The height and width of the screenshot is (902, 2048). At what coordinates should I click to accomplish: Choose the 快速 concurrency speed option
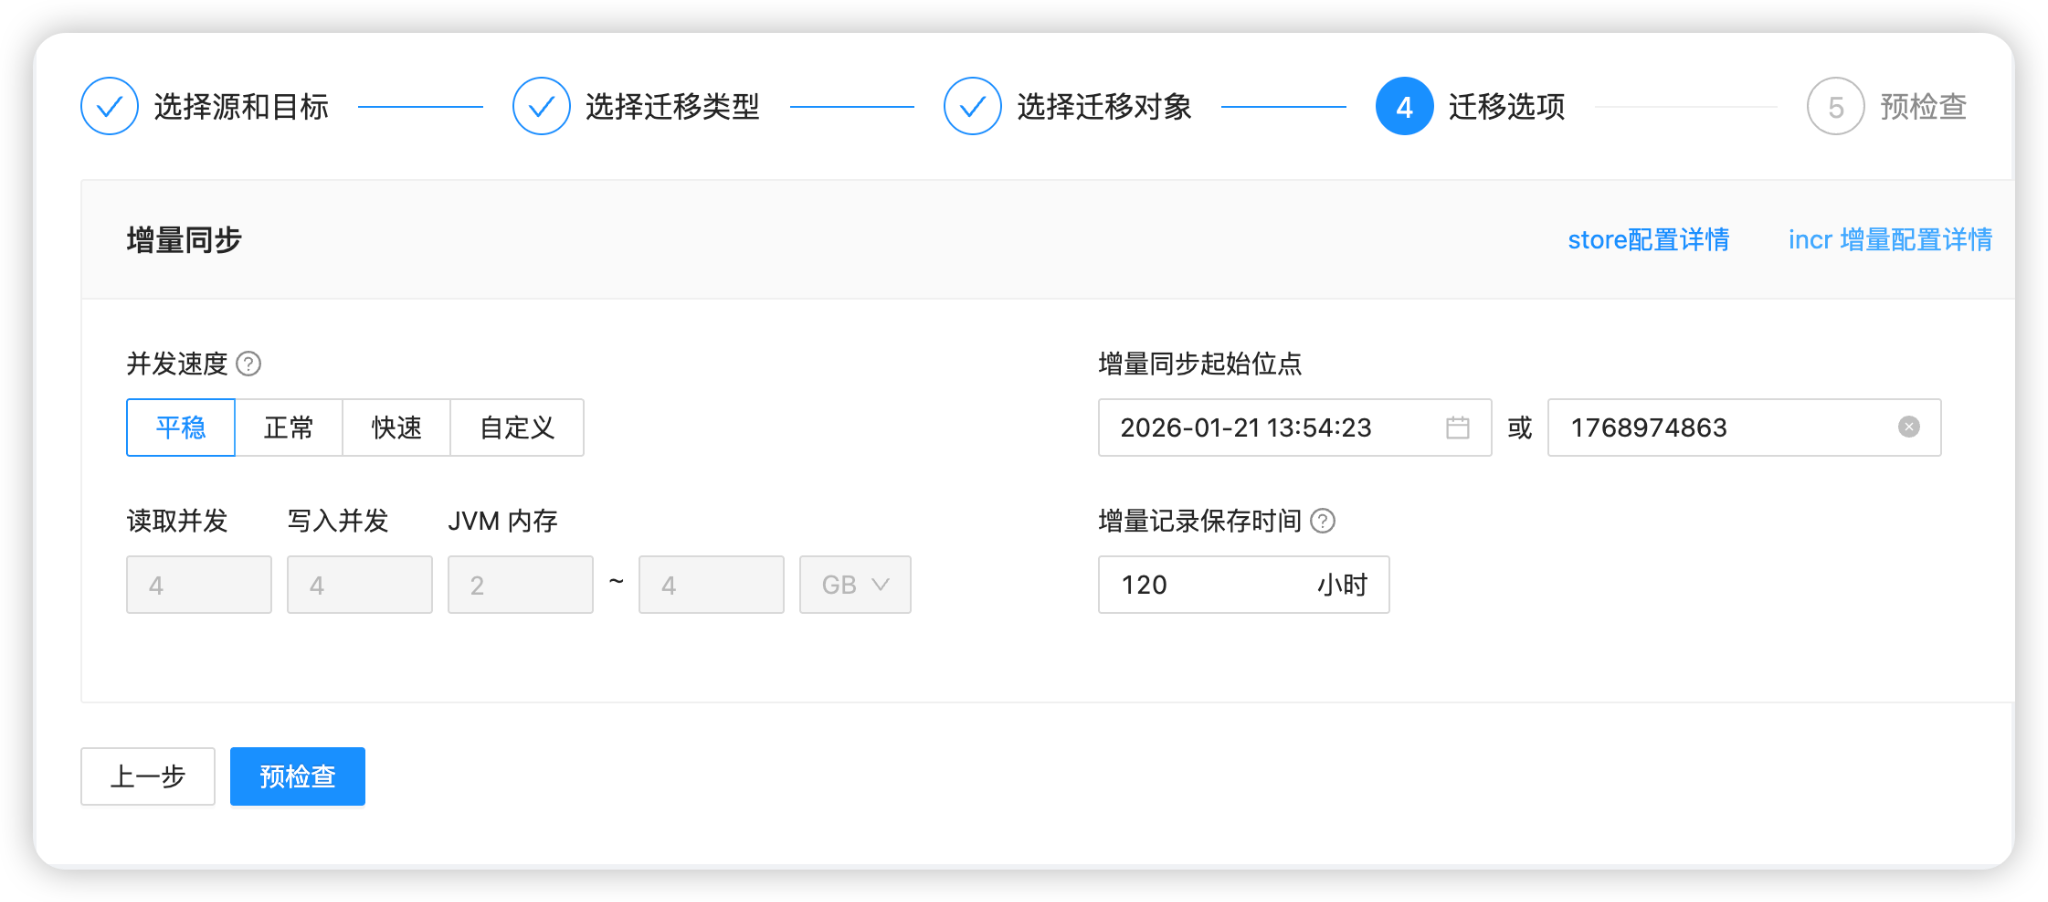(396, 428)
